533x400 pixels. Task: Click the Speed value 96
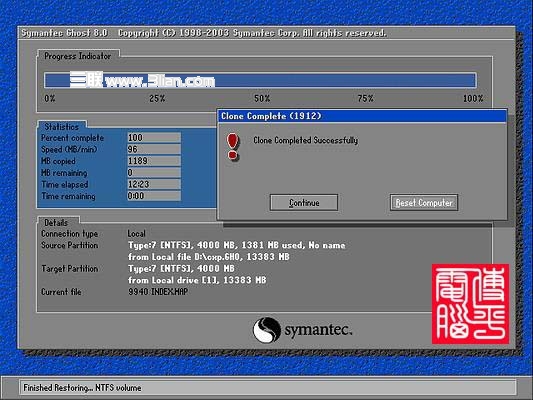pos(154,149)
